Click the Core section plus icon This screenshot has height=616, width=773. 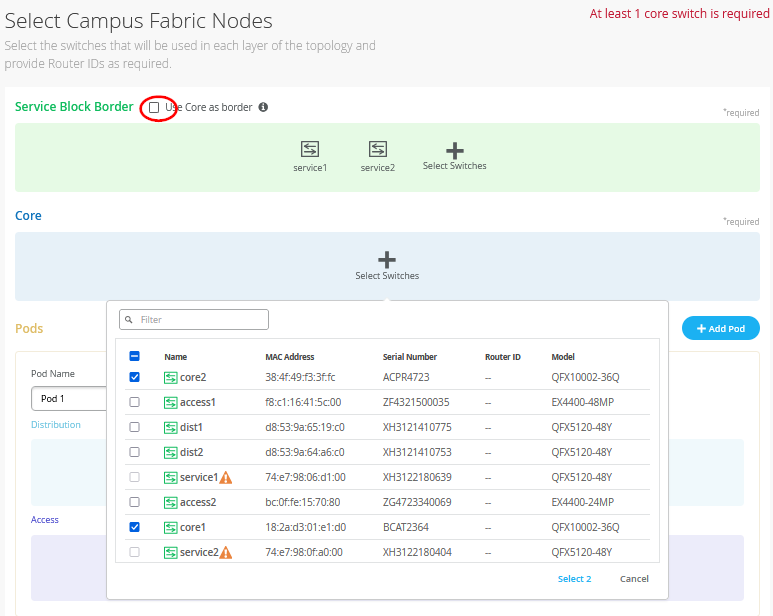[387, 259]
